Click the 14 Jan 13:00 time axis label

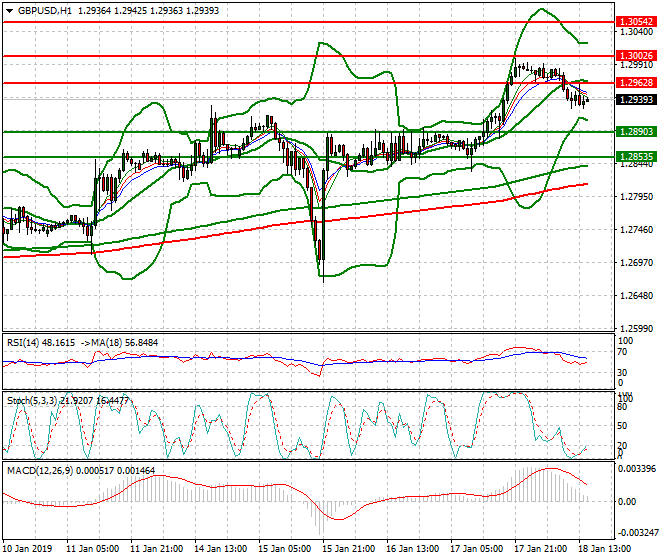221,549
